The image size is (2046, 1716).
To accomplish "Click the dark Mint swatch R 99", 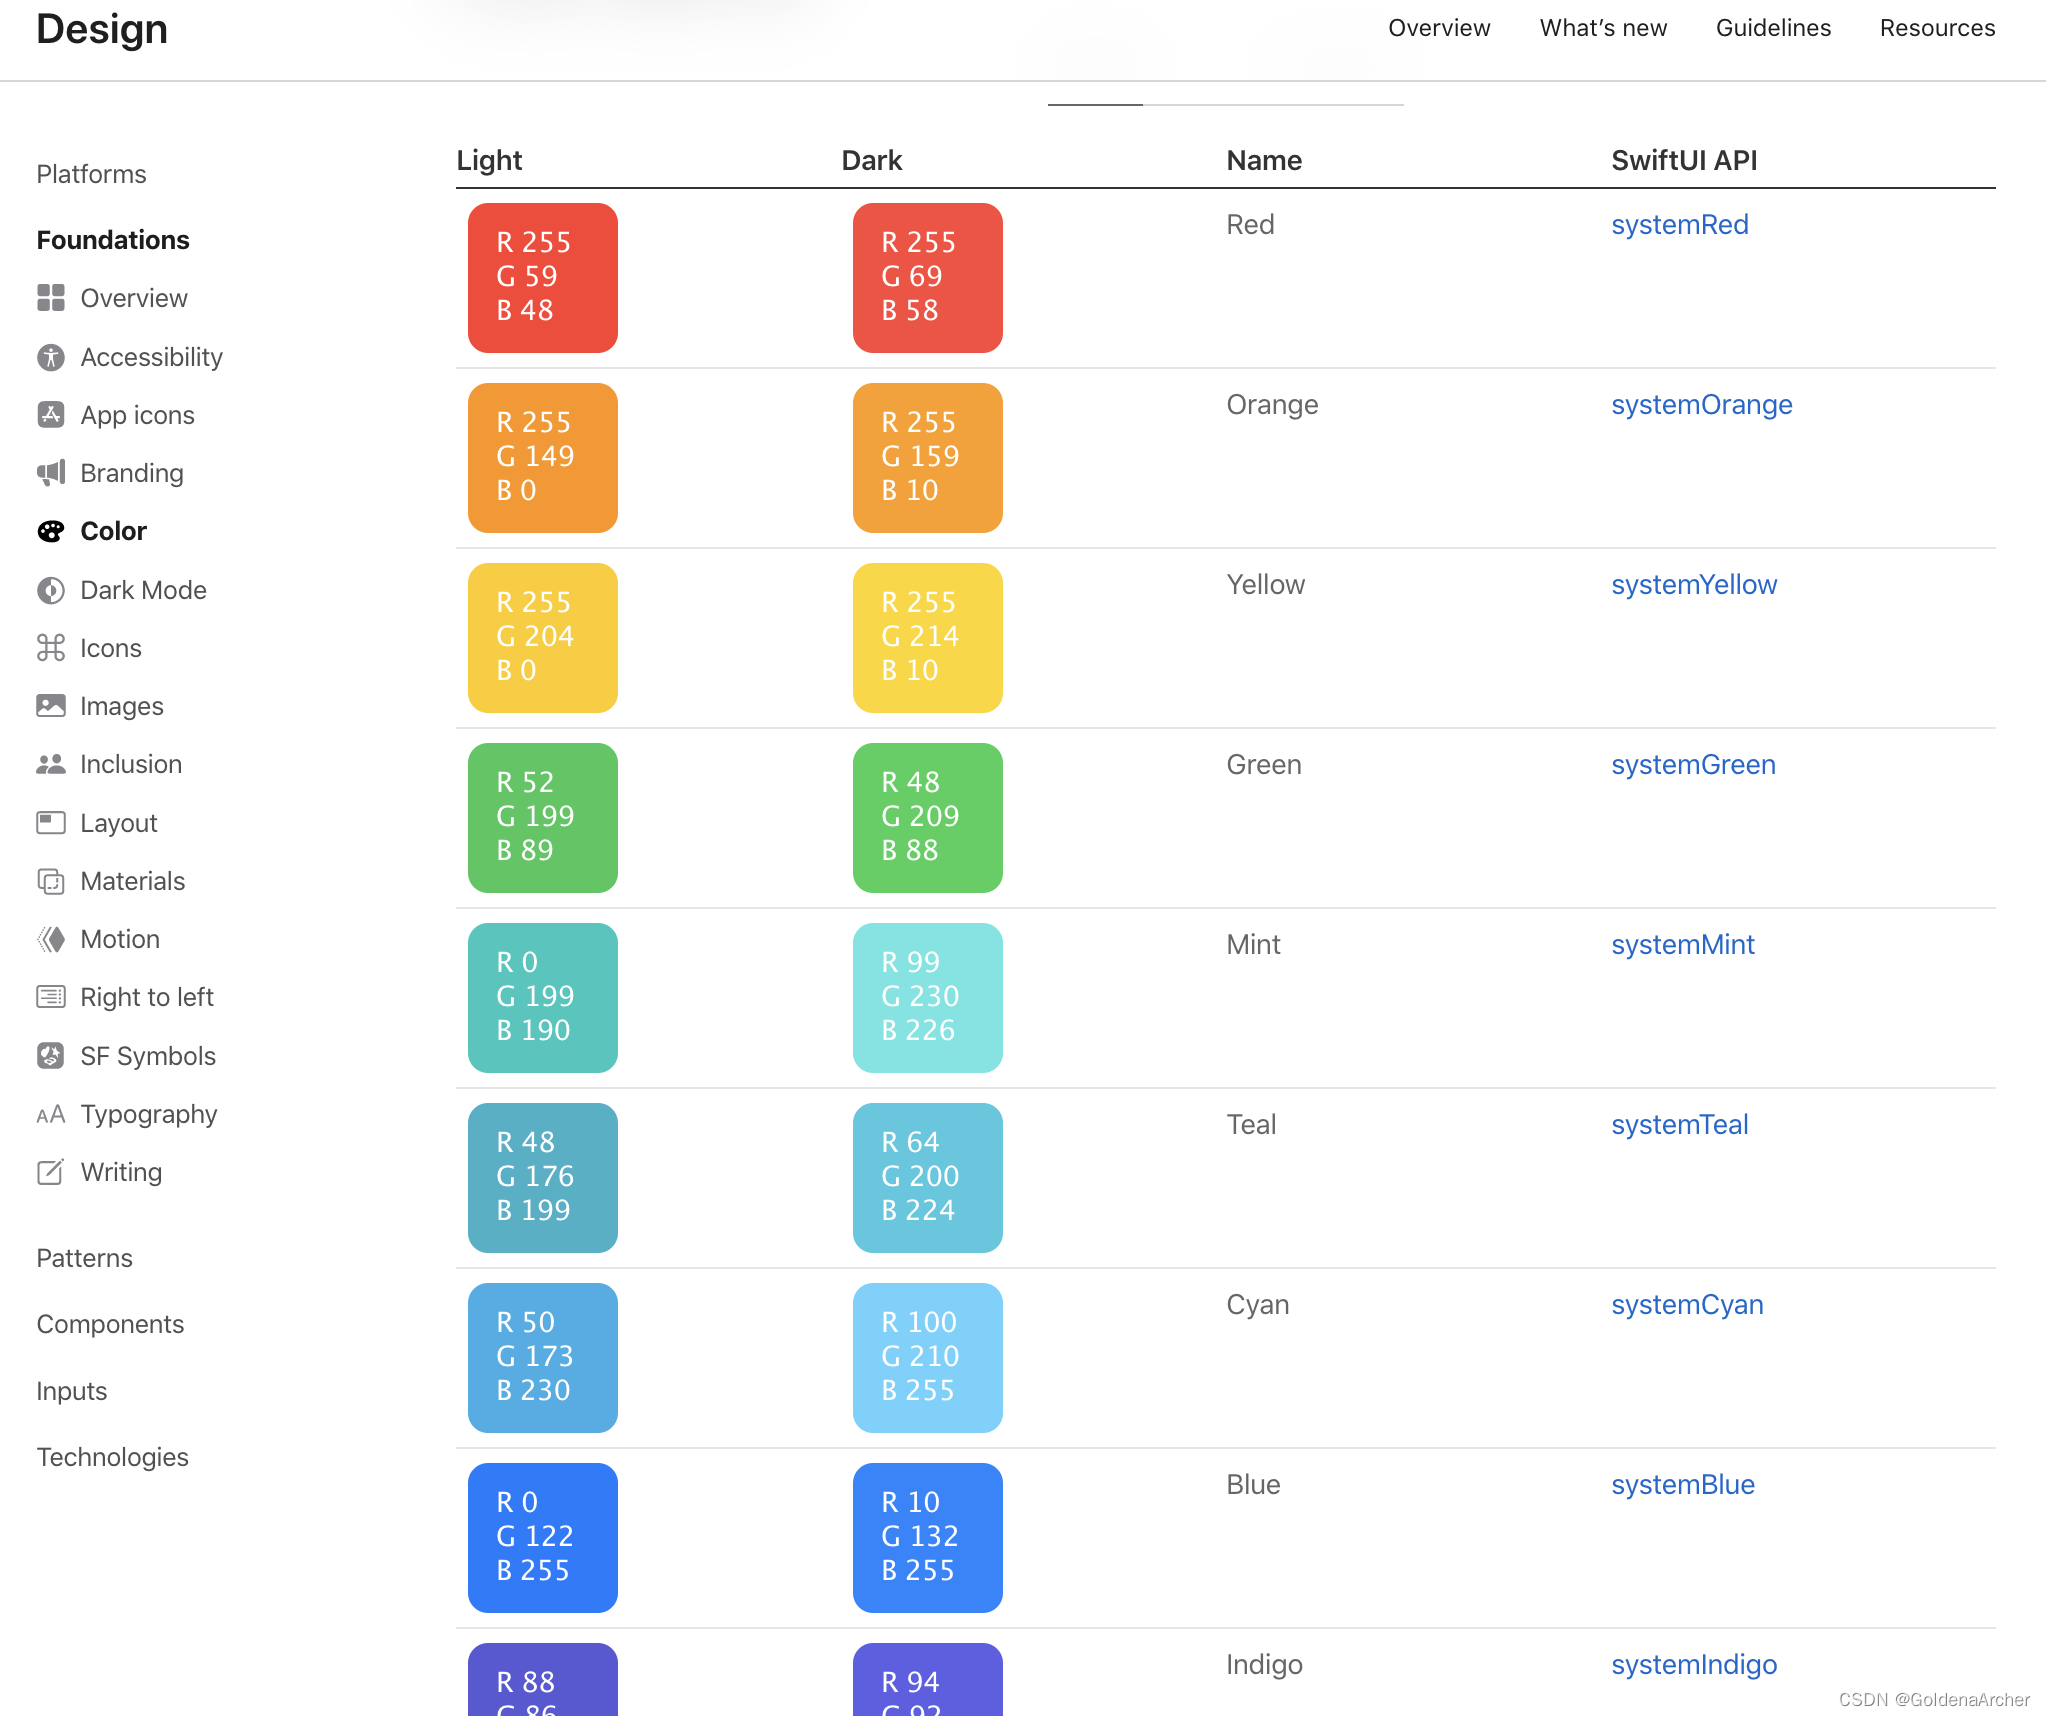I will tap(928, 998).
